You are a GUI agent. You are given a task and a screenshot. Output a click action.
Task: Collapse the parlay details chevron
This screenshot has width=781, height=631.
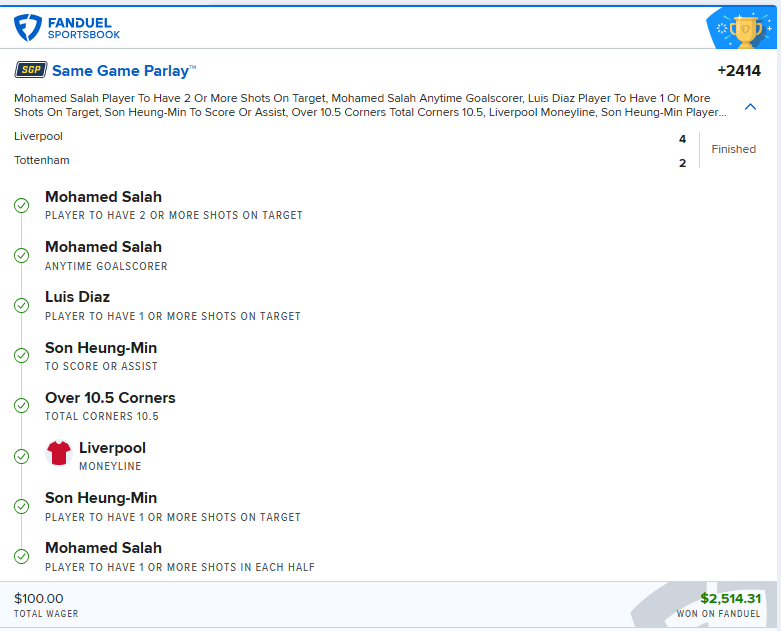click(x=750, y=107)
